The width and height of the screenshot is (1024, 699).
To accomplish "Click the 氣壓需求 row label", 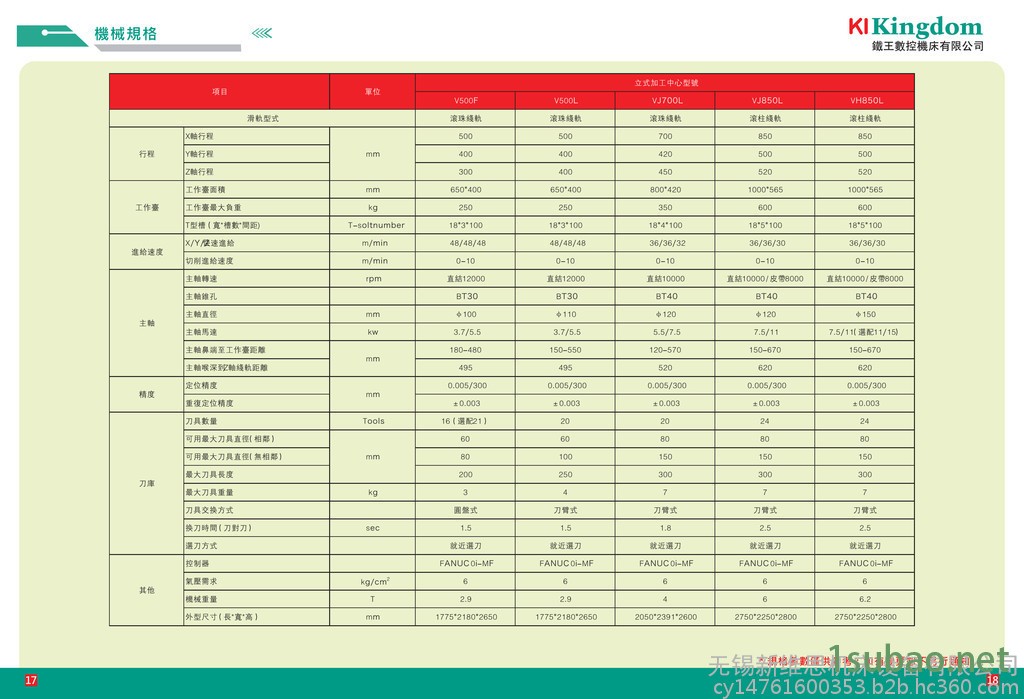I will 201,581.
